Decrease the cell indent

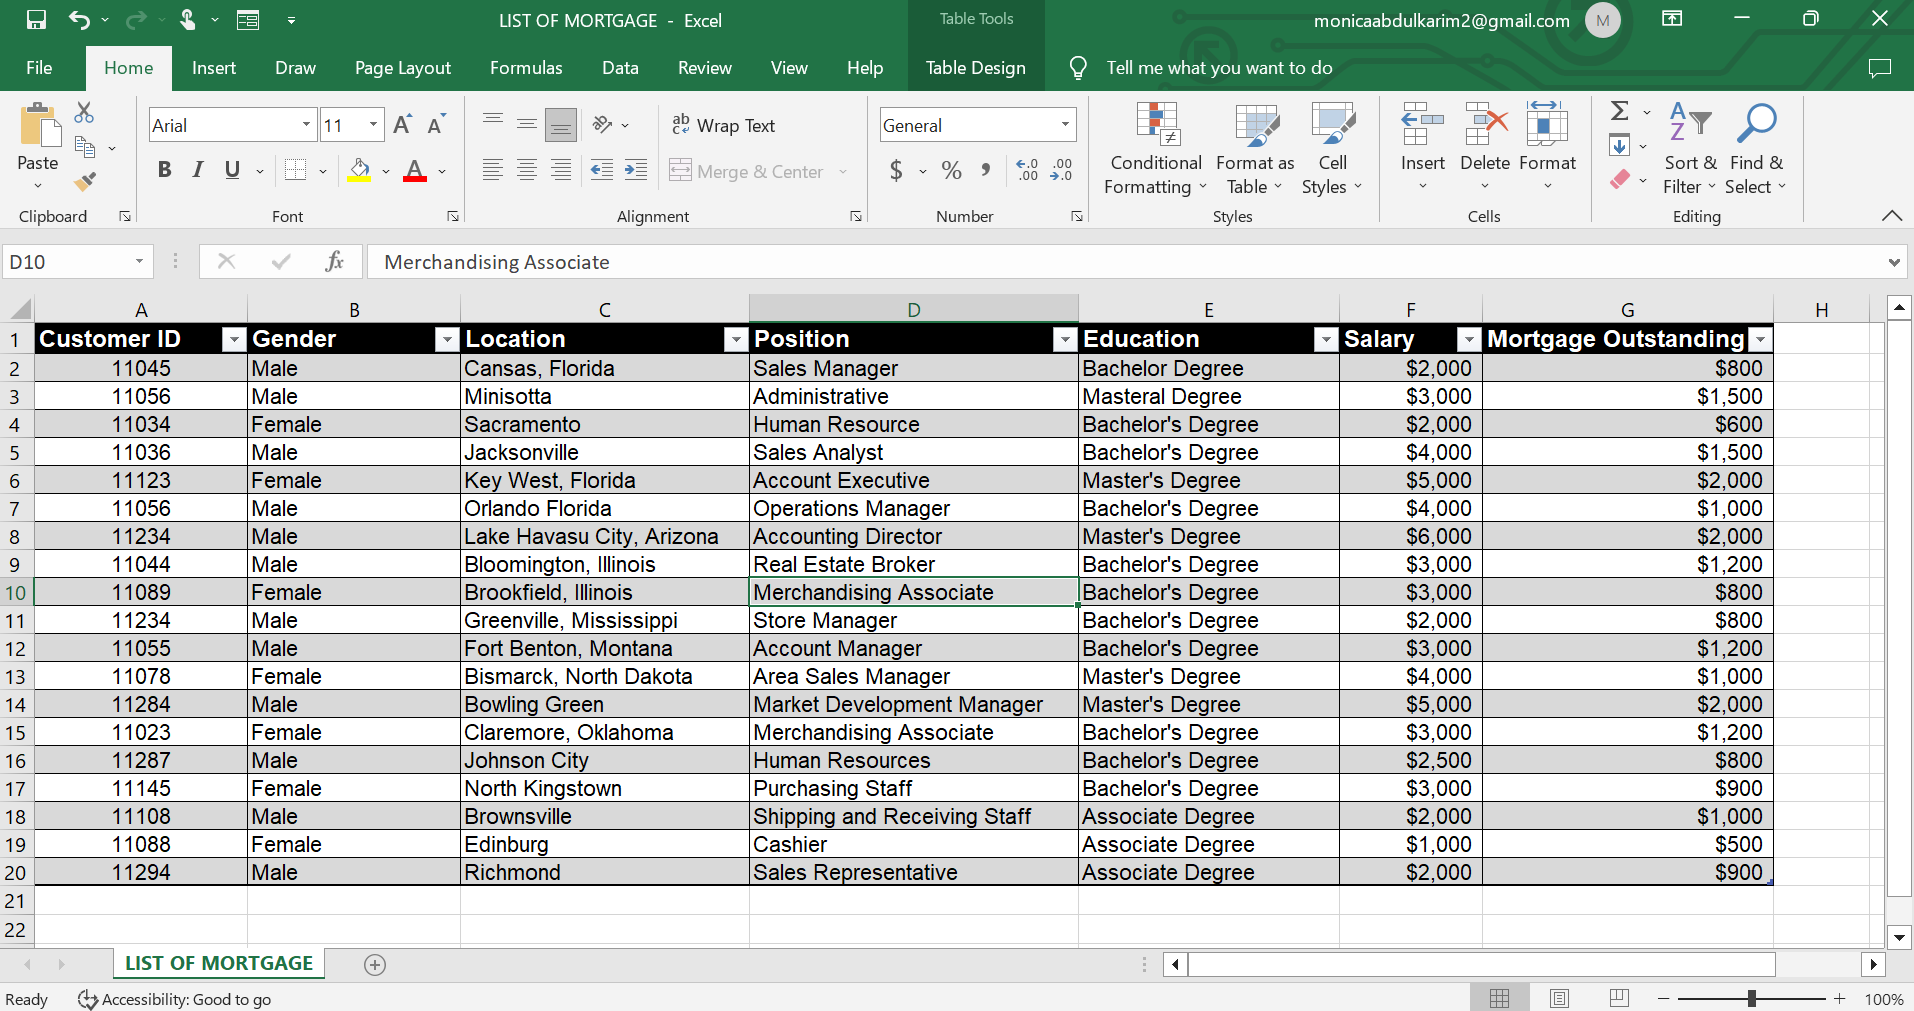coord(602,170)
